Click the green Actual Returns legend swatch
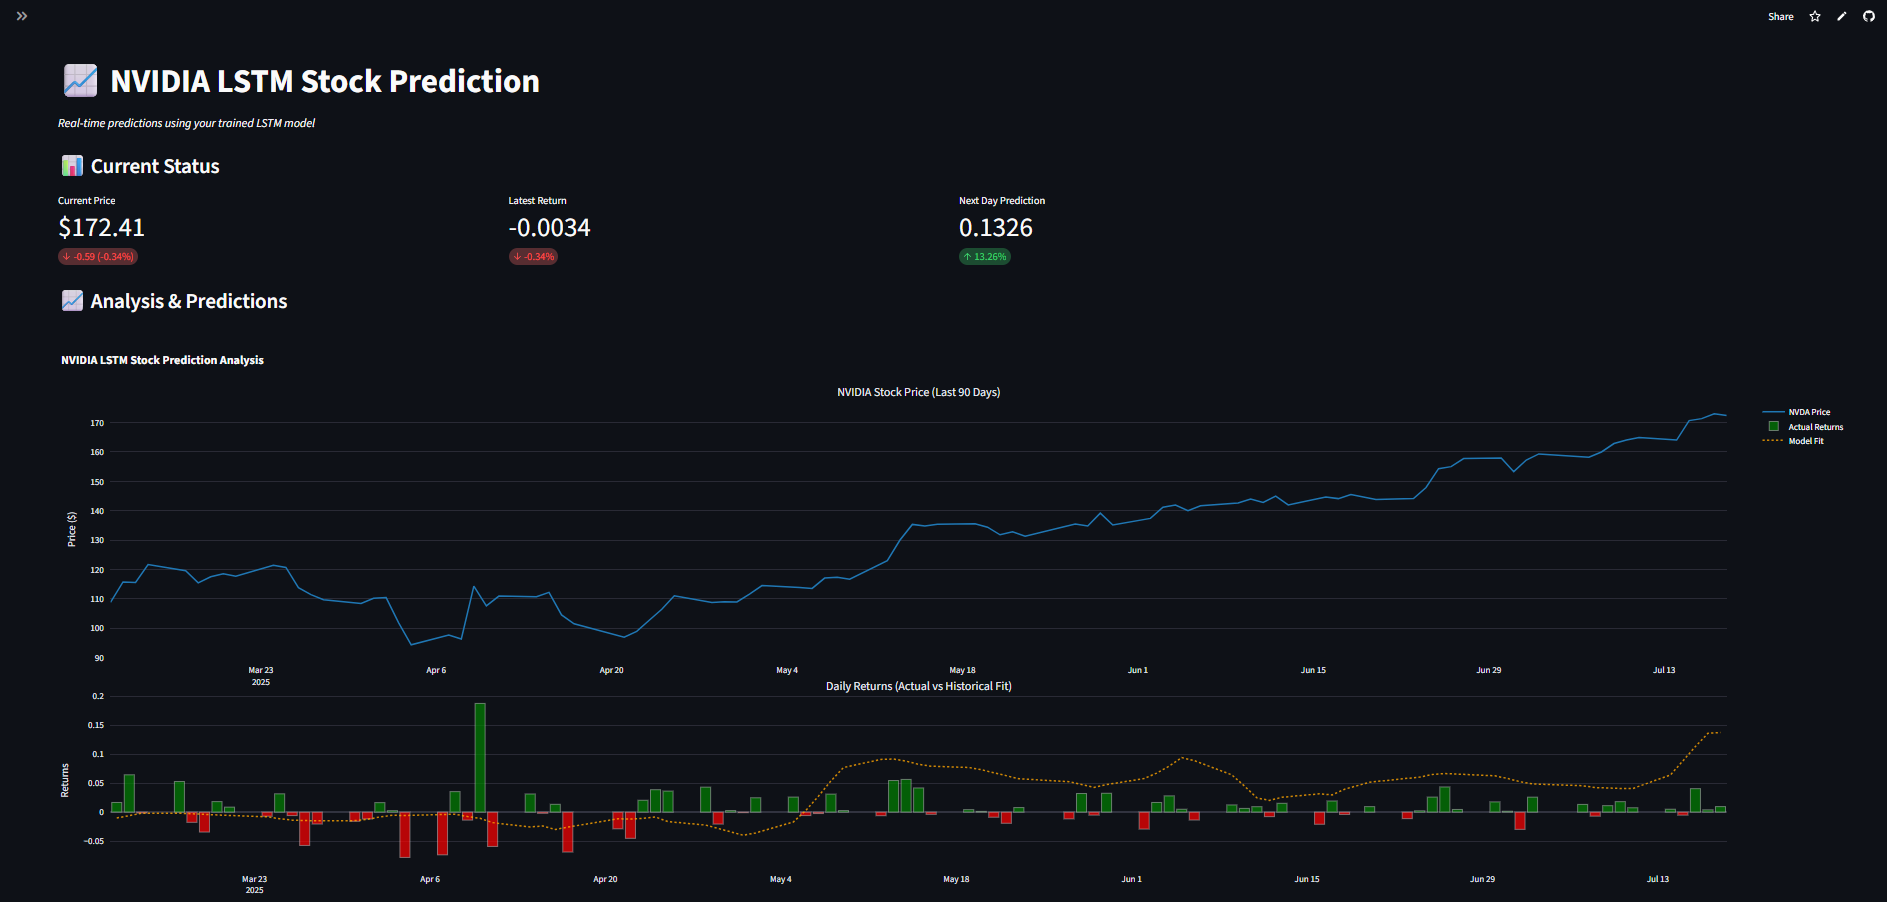This screenshot has height=902, width=1887. point(1773,426)
